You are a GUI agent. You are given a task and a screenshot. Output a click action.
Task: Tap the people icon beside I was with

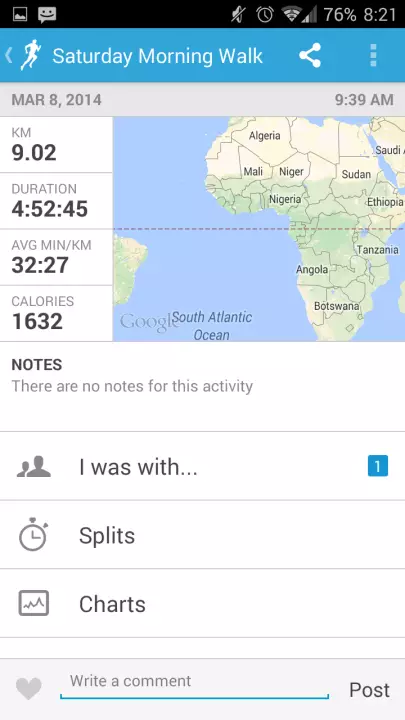pyautogui.click(x=34, y=467)
